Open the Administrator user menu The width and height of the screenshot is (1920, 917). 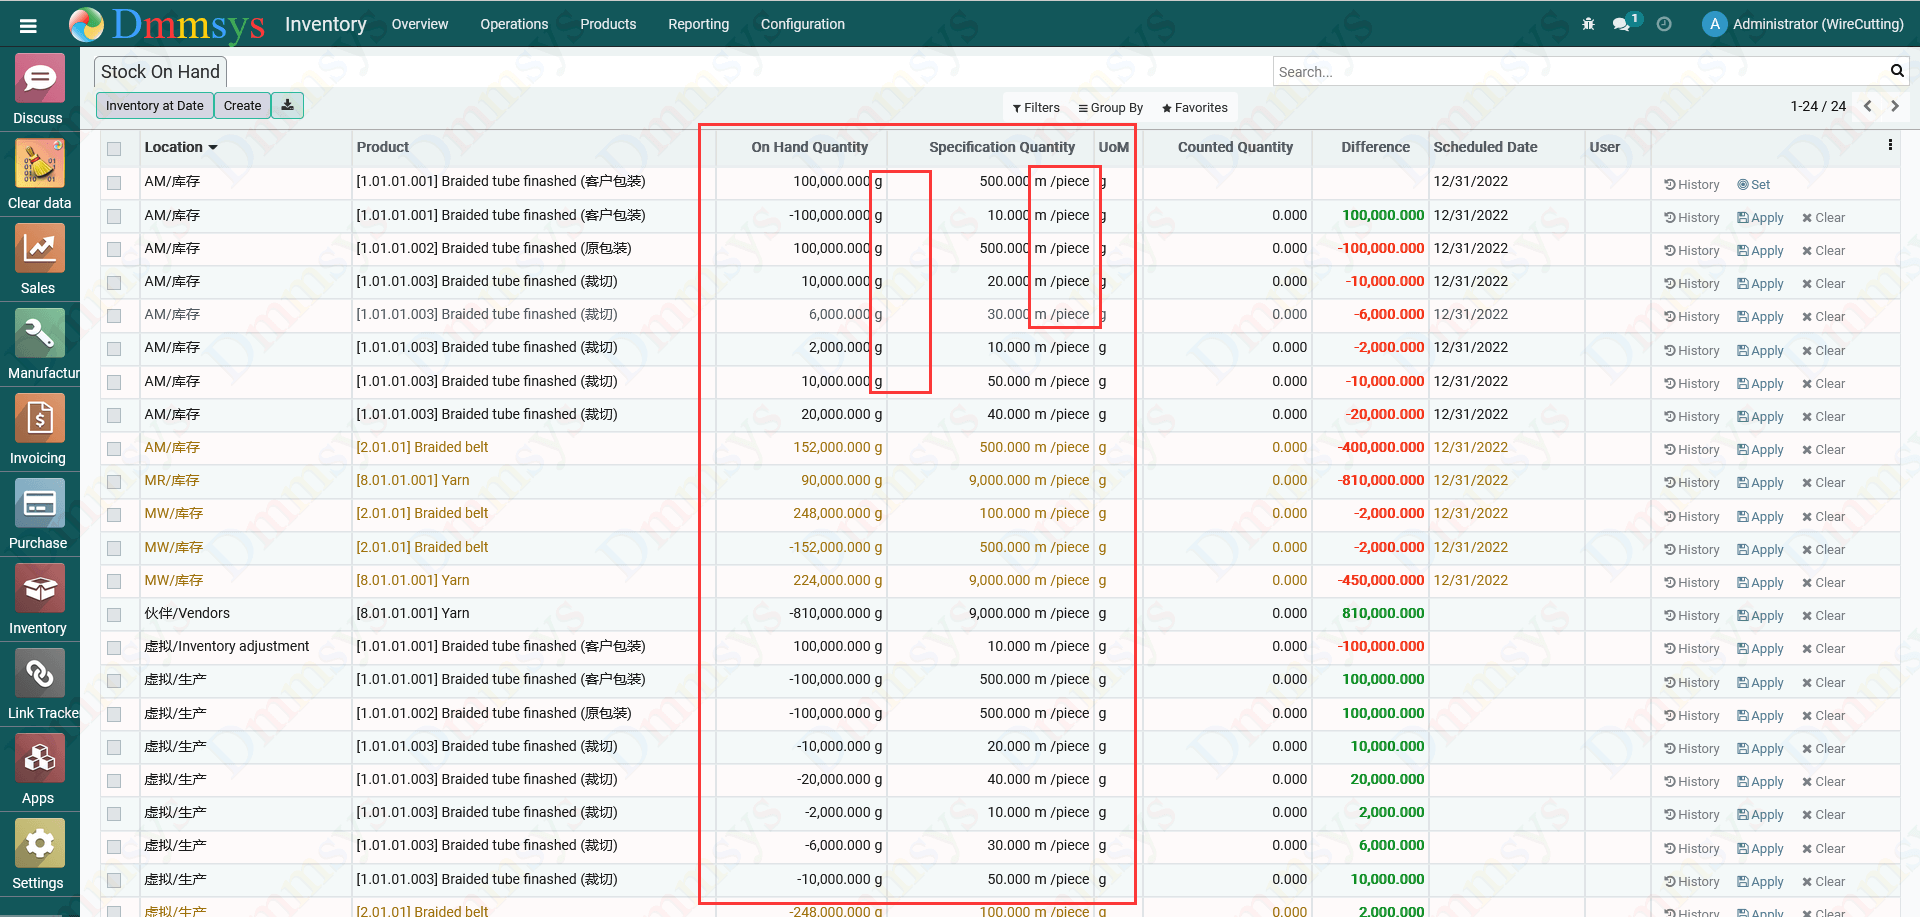click(1803, 24)
